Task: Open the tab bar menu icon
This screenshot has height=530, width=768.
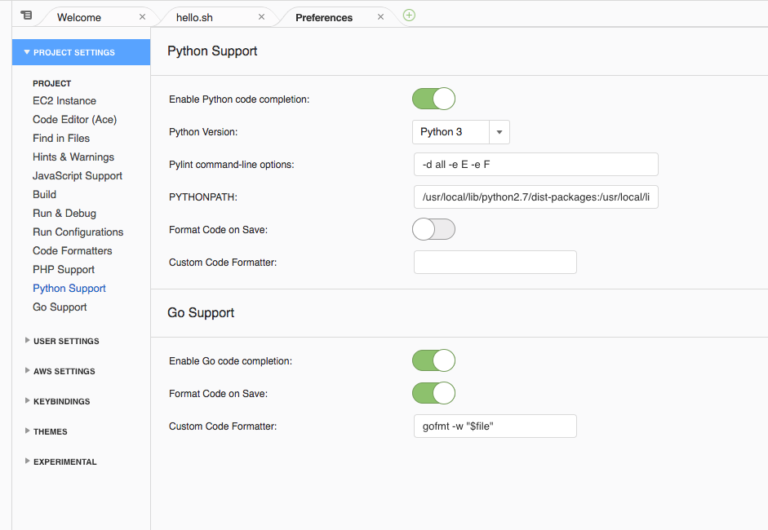Action: 26,15
